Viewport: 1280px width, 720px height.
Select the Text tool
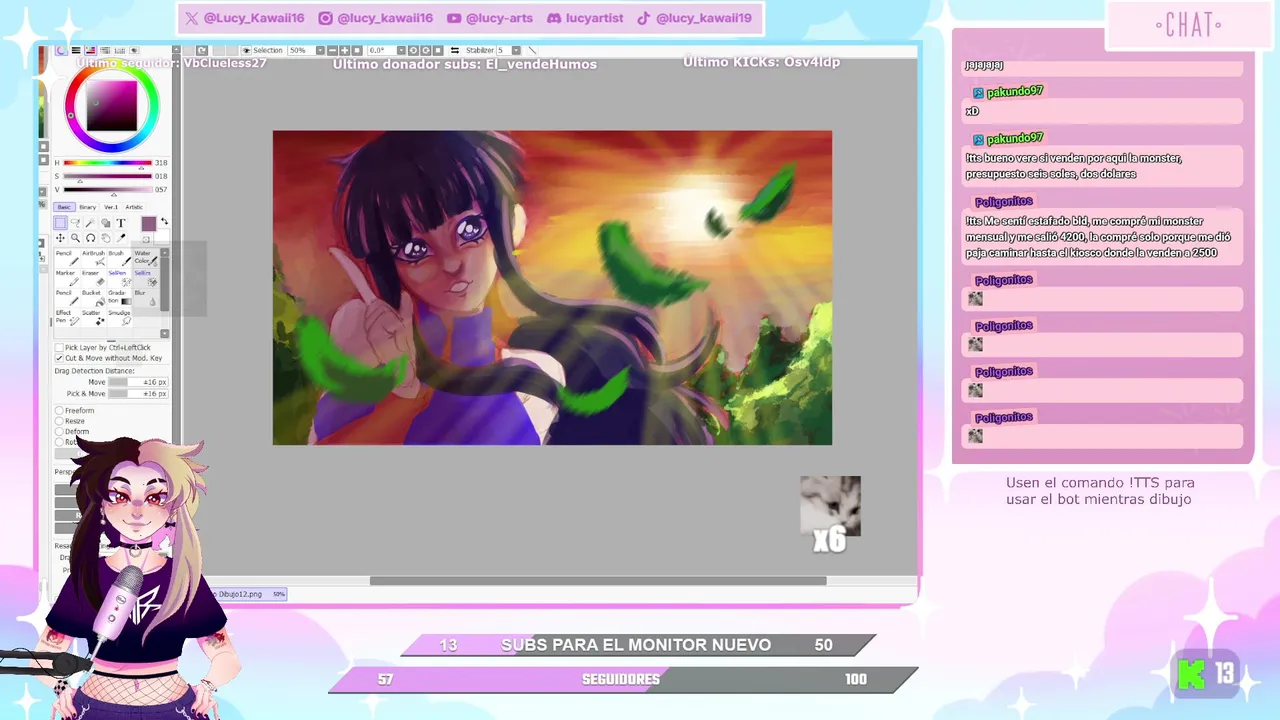pyautogui.click(x=121, y=223)
